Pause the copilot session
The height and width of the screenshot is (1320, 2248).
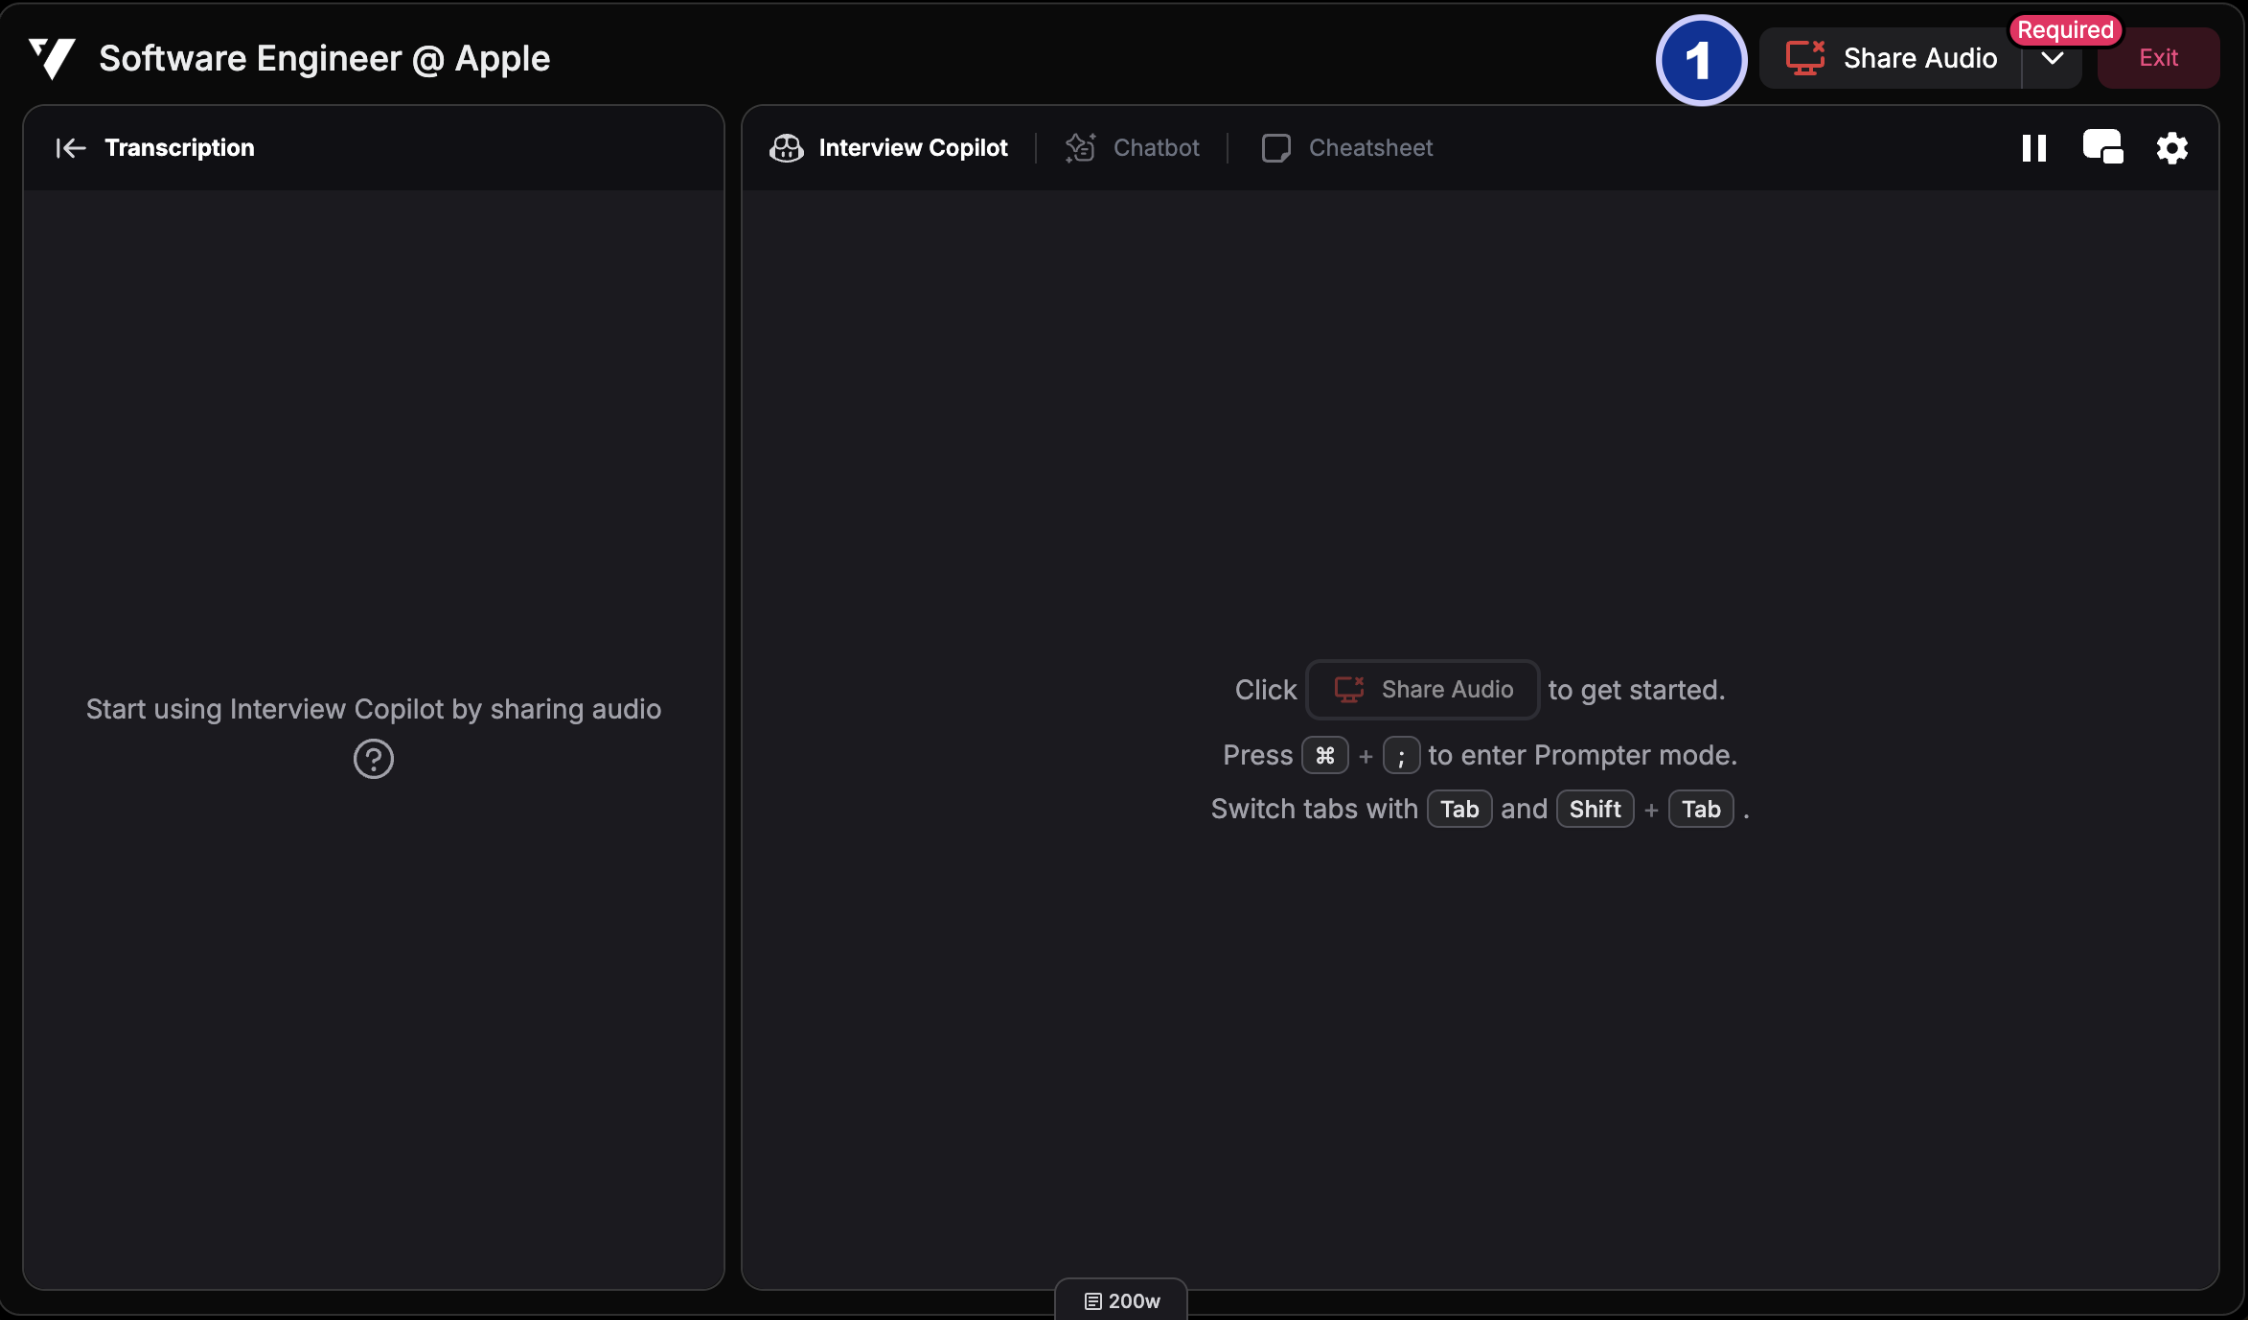point(2034,147)
